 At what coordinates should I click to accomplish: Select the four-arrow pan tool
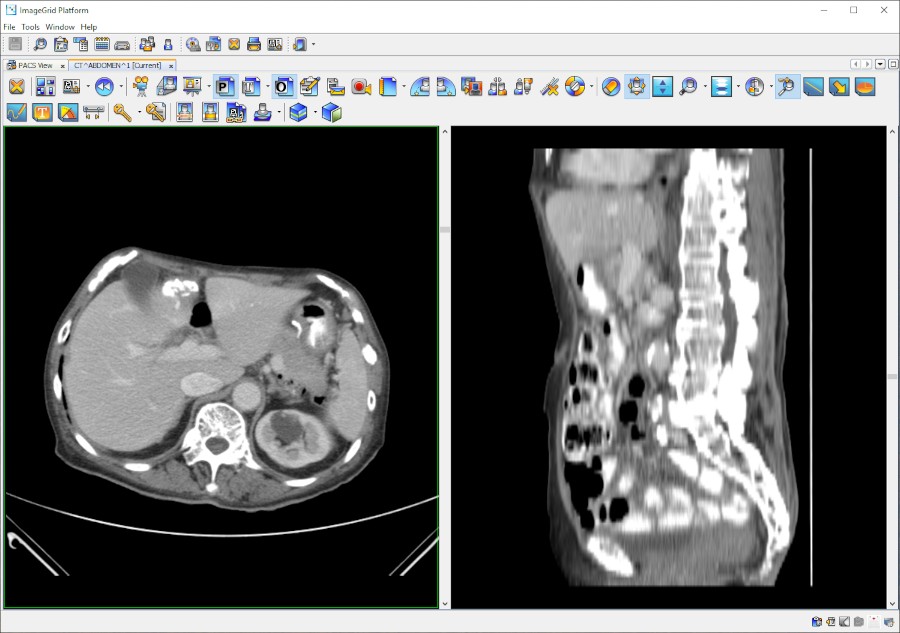[x=635, y=86]
